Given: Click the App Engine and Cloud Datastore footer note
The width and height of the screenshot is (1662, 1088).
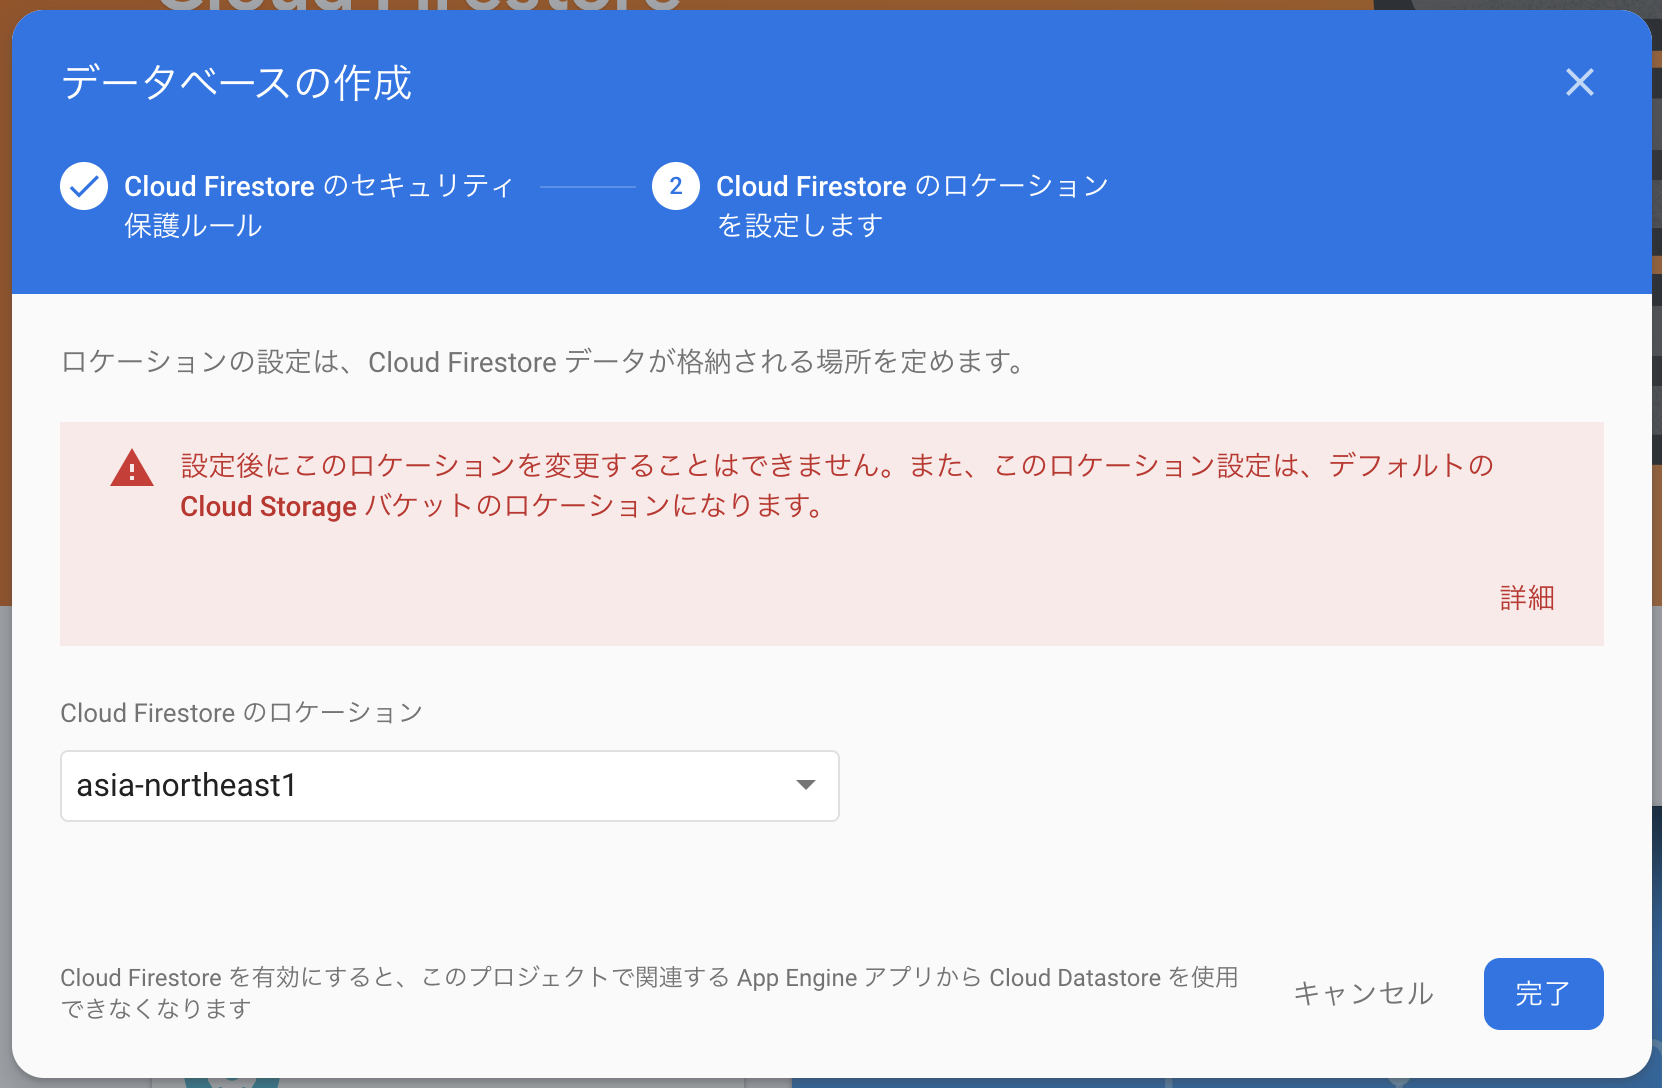Looking at the screenshot, I should pyautogui.click(x=650, y=993).
